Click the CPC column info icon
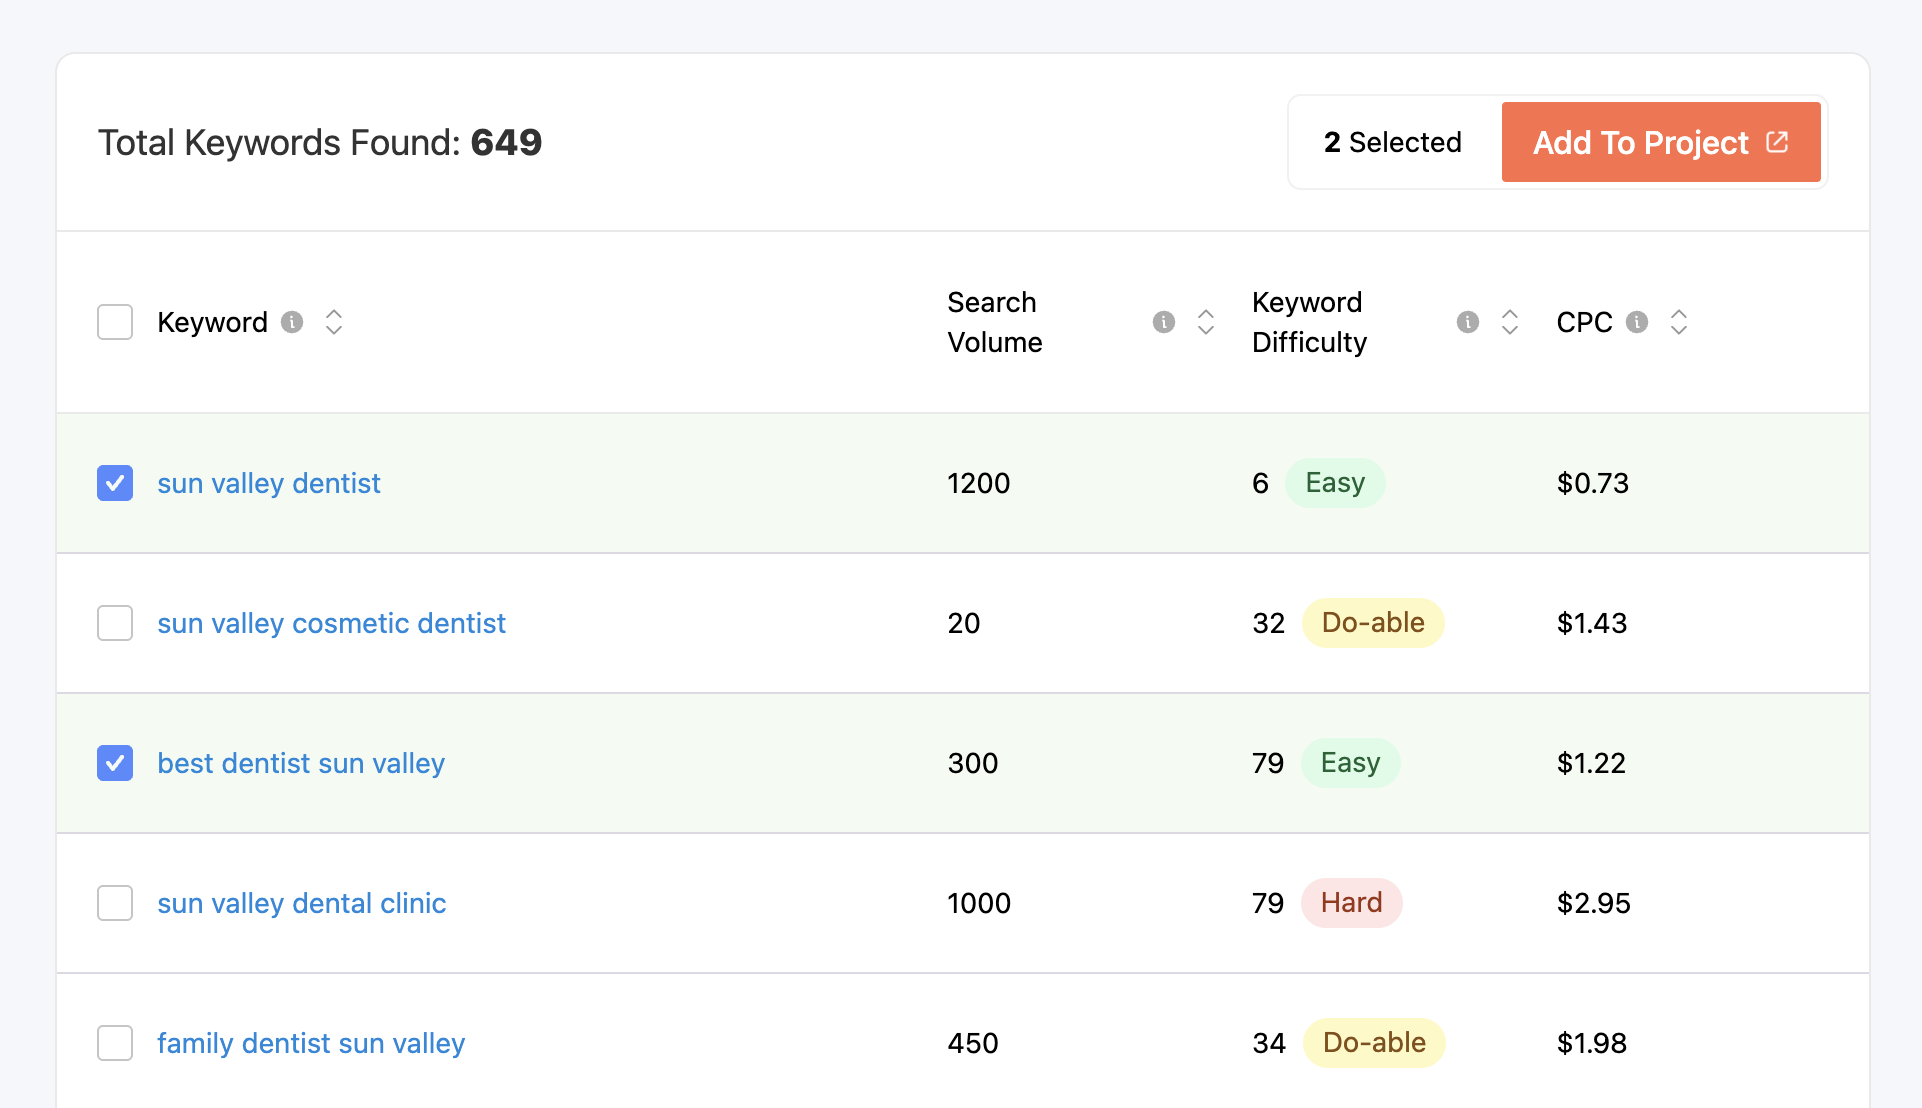1922x1108 pixels. pyautogui.click(x=1637, y=322)
